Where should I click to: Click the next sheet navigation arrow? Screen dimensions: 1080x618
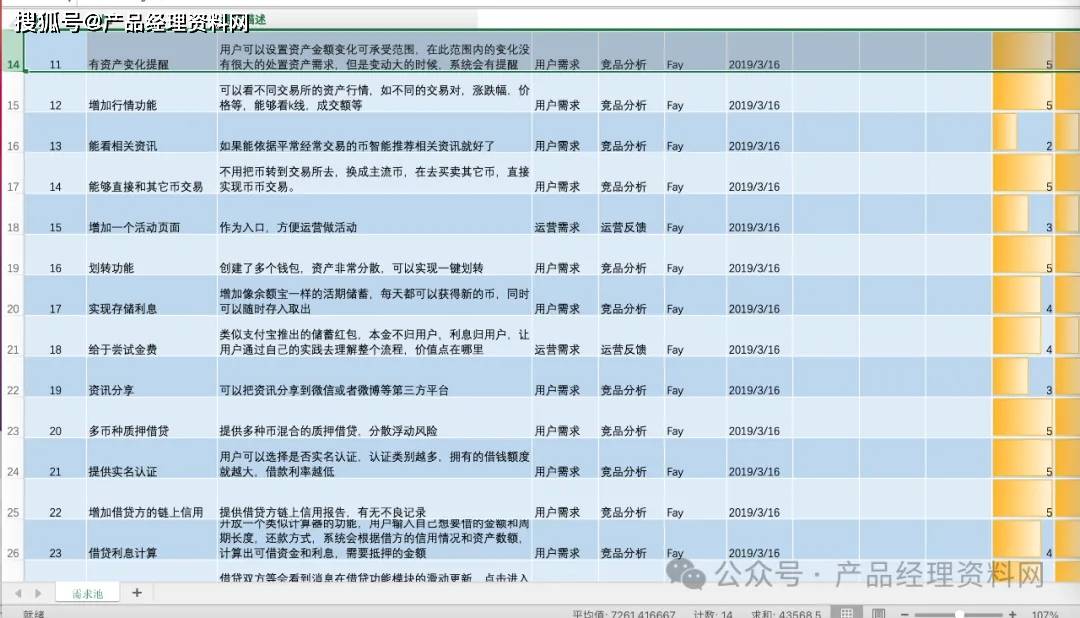coord(38,593)
